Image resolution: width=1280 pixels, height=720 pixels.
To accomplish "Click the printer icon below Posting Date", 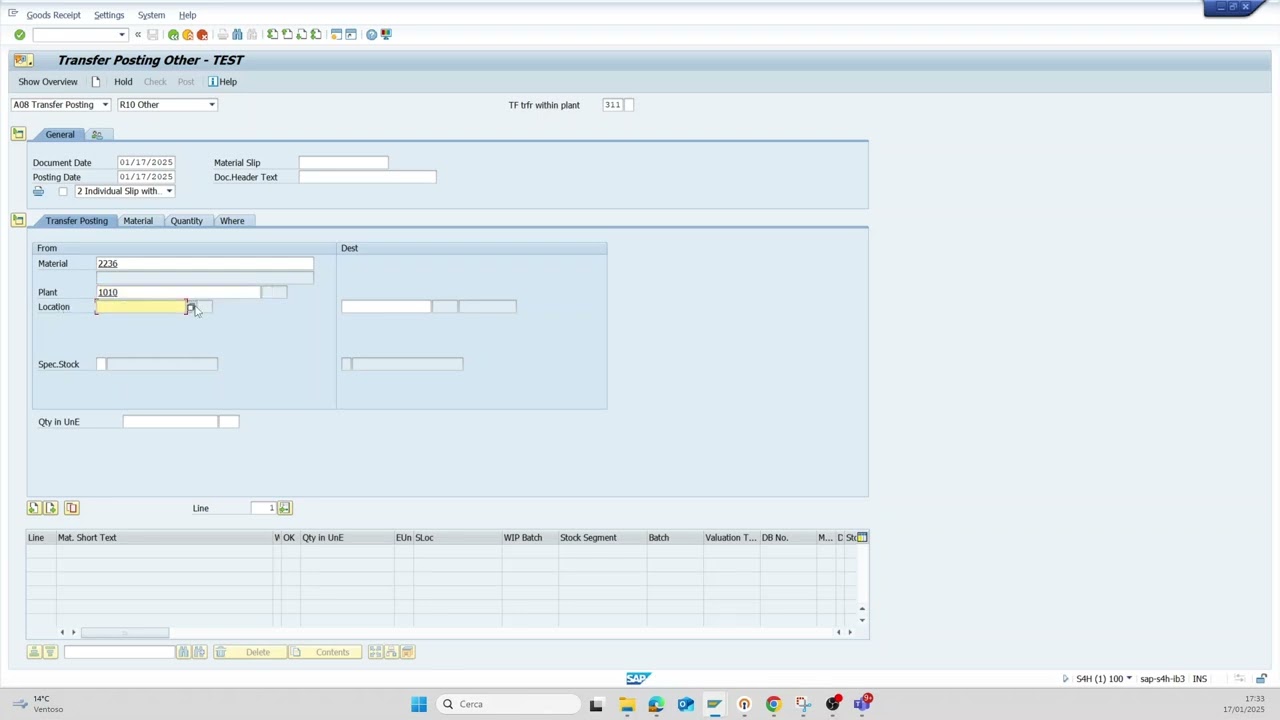I will pyautogui.click(x=38, y=191).
